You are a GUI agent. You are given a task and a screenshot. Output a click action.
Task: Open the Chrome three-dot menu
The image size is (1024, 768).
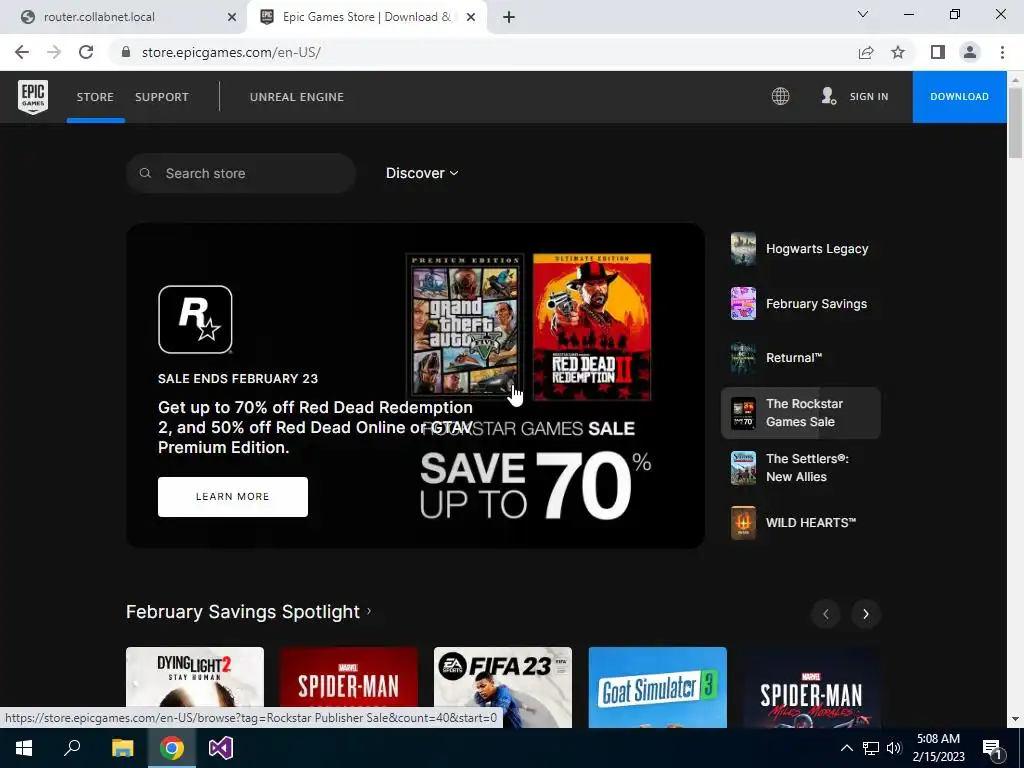(1002, 52)
